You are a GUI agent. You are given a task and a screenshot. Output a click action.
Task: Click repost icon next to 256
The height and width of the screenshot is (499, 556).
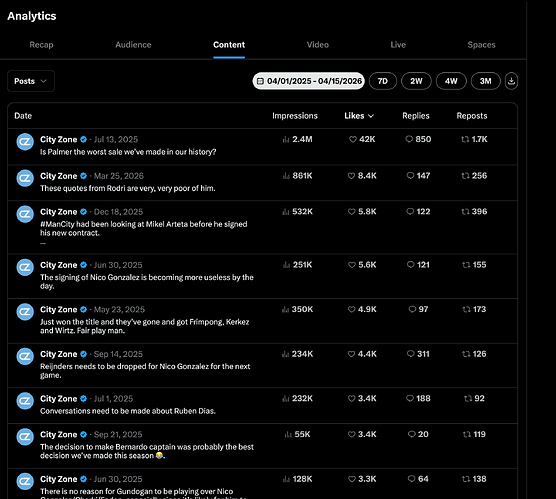pyautogui.click(x=466, y=176)
